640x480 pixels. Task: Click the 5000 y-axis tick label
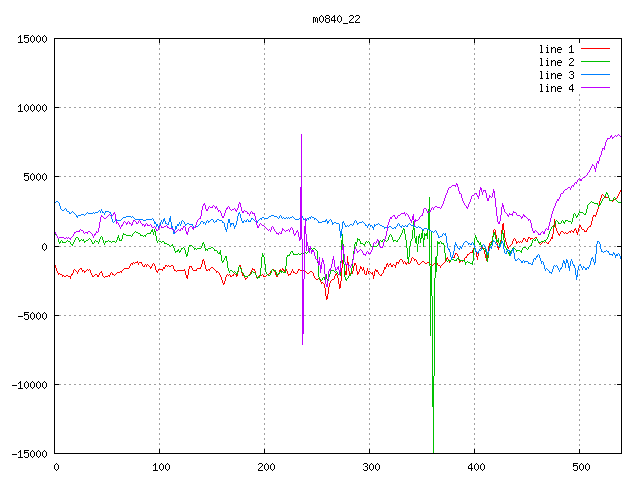35,177
